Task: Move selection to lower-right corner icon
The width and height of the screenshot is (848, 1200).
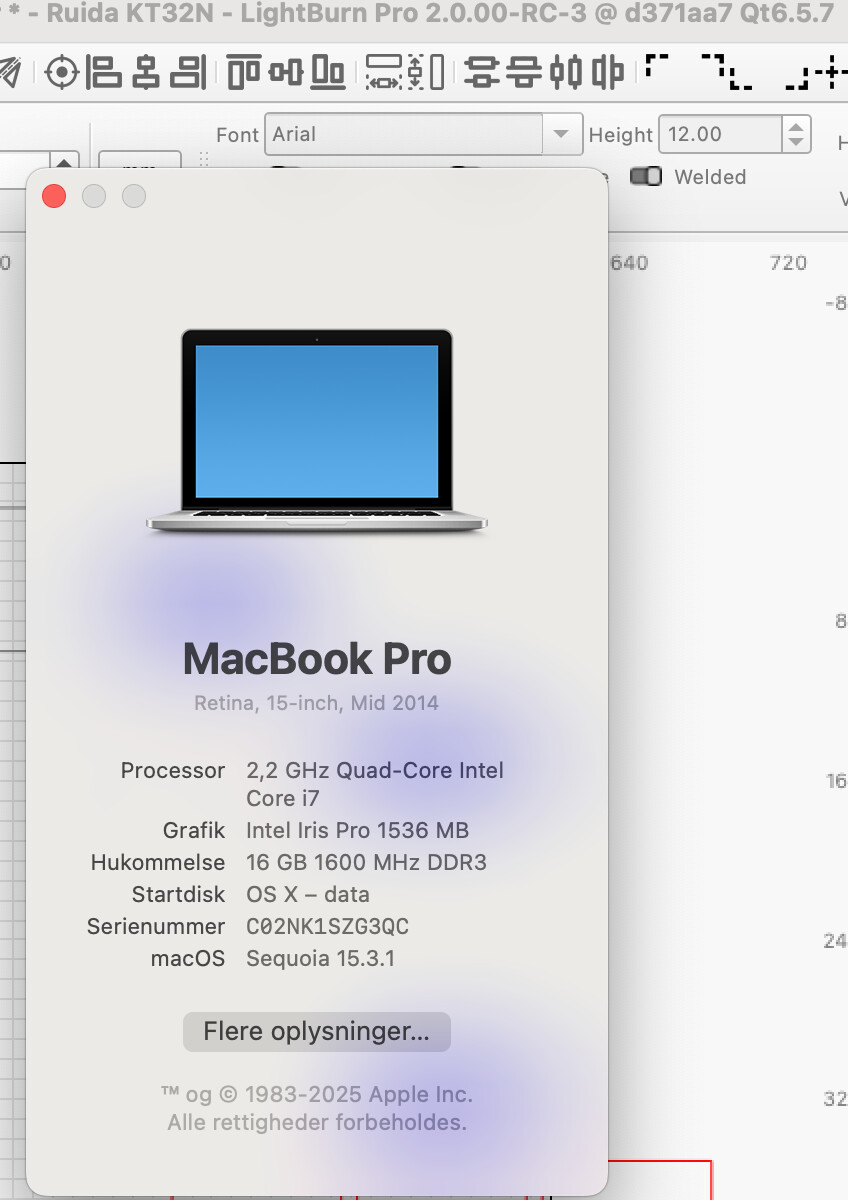Action: click(797, 80)
